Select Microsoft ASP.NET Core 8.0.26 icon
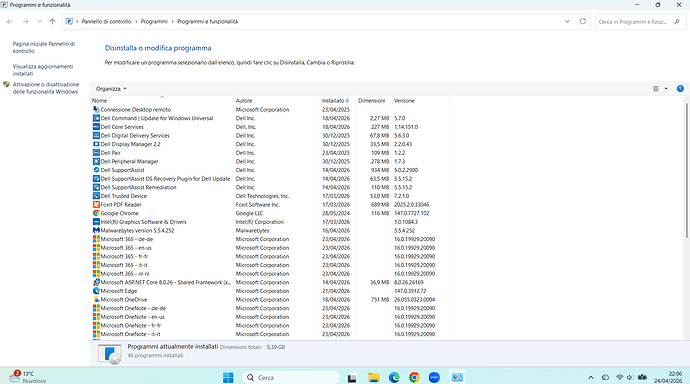 pos(96,282)
